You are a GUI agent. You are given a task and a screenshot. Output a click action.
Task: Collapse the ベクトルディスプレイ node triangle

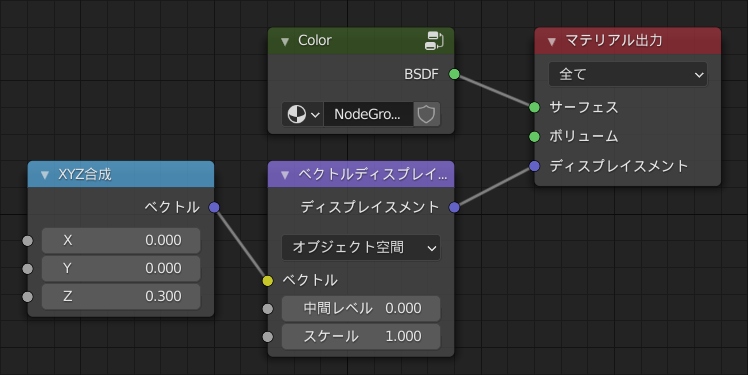(x=285, y=175)
